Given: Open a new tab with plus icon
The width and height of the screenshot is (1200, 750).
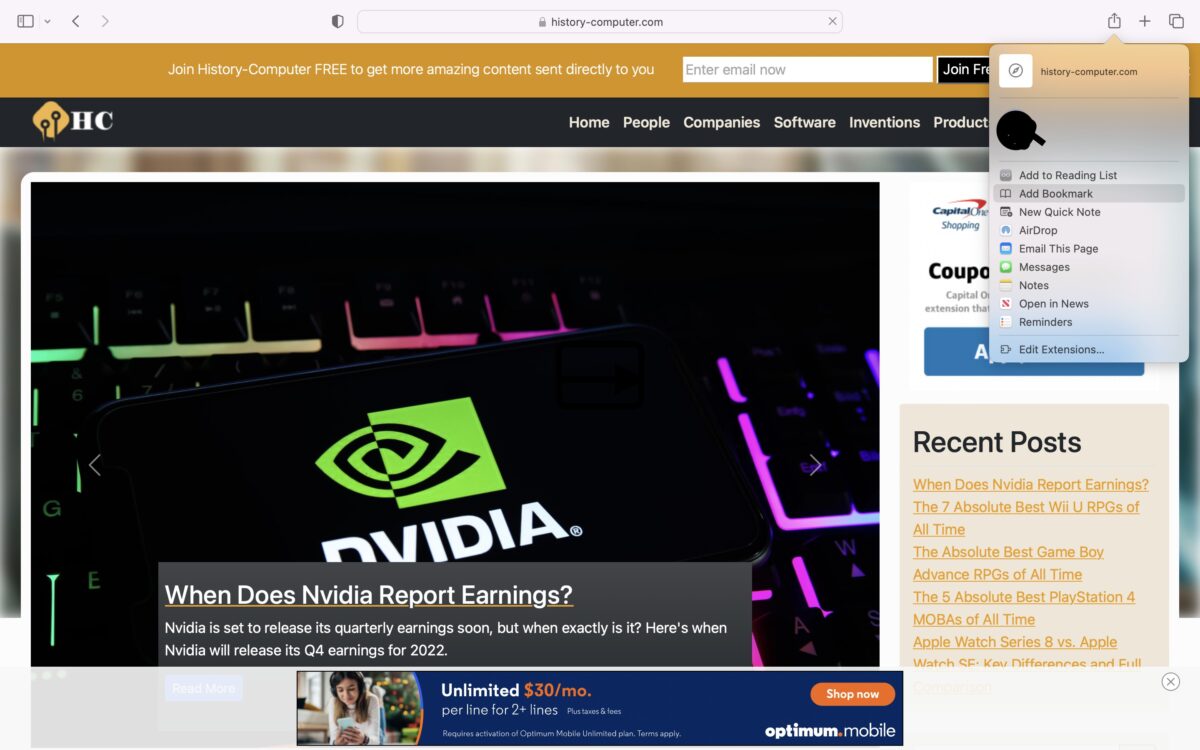Looking at the screenshot, I should tap(1145, 21).
